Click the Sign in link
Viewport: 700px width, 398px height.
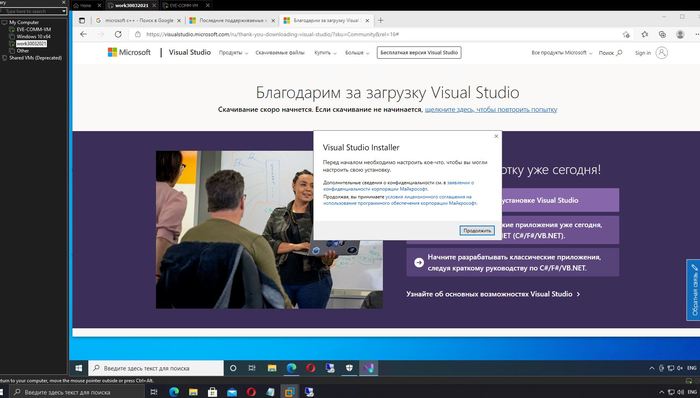point(643,53)
